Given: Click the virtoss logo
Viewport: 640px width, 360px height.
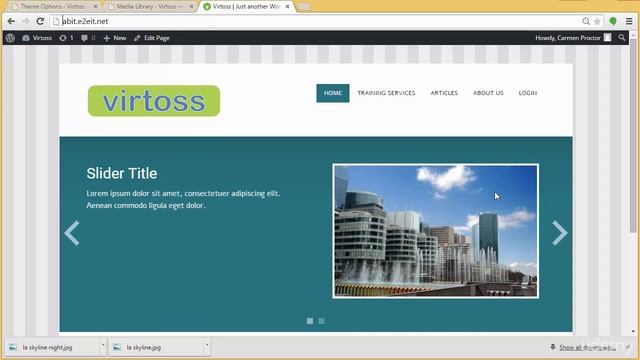Looking at the screenshot, I should [x=154, y=101].
